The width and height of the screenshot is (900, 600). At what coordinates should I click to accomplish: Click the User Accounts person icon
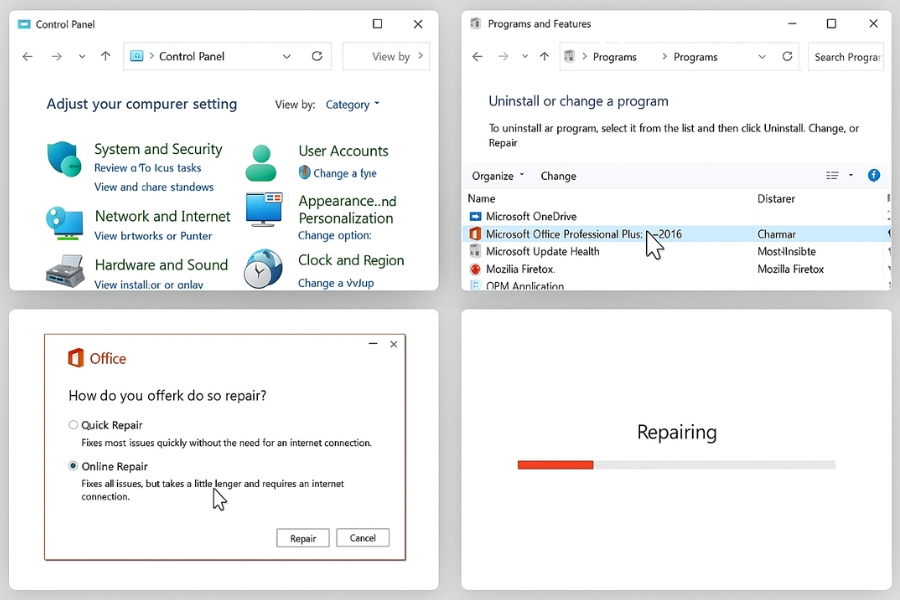click(262, 162)
